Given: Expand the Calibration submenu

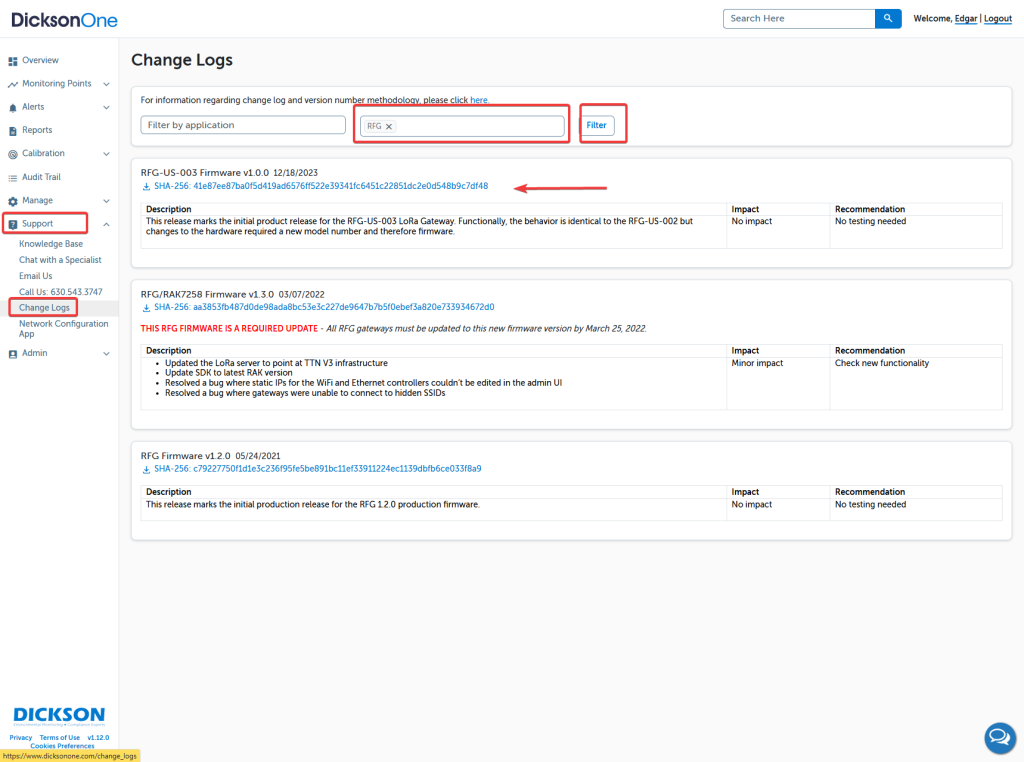Looking at the screenshot, I should pyautogui.click(x=106, y=154).
